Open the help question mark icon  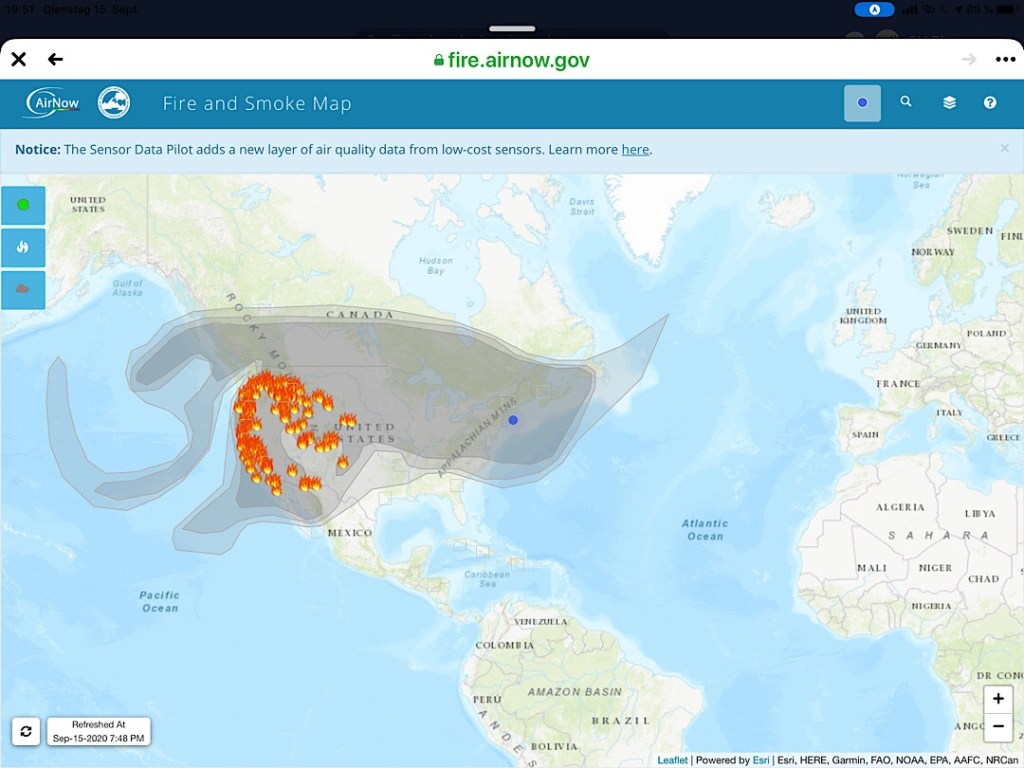[x=990, y=102]
